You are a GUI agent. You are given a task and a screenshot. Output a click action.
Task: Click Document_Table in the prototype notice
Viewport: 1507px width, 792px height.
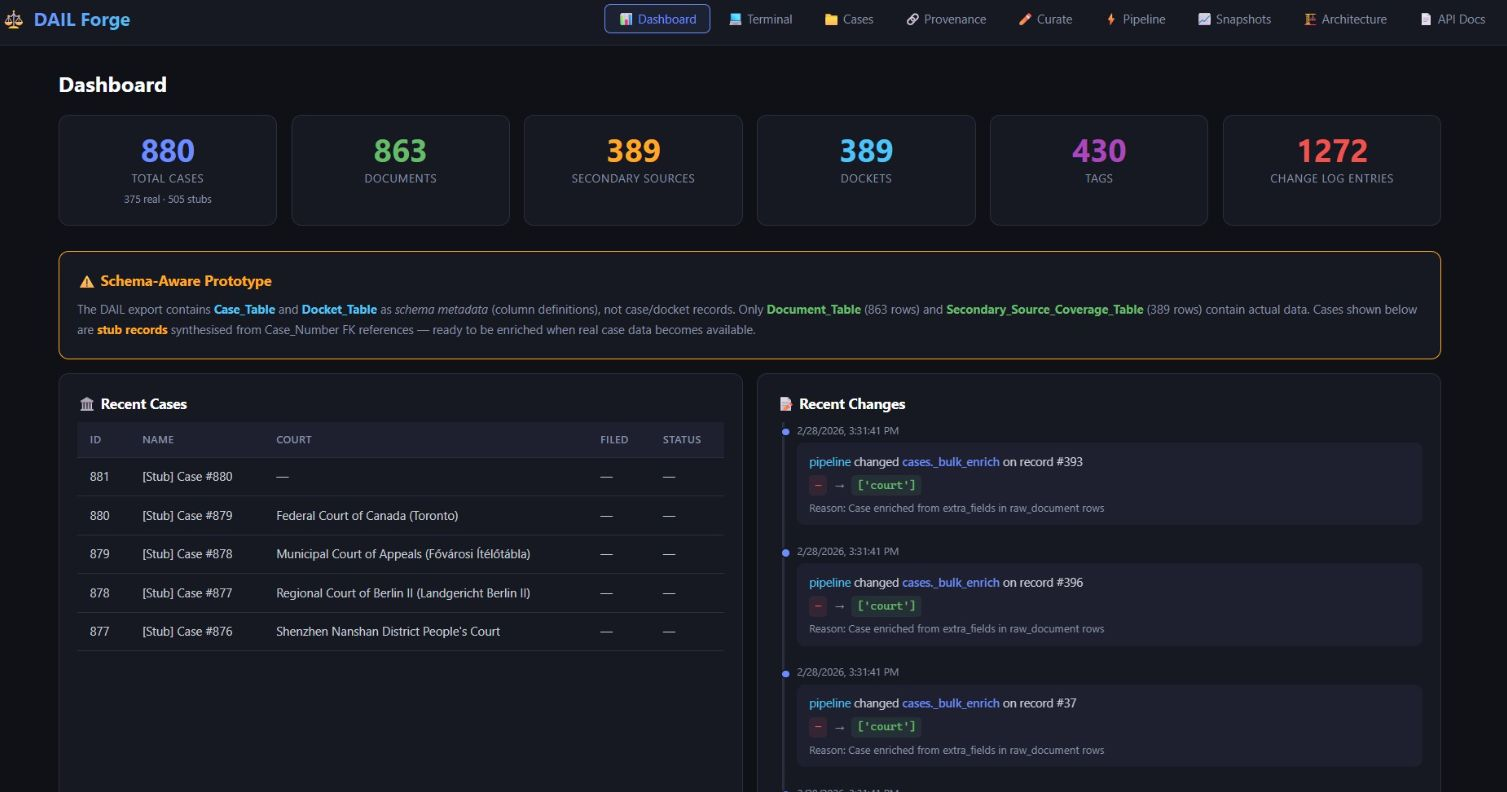[x=813, y=310]
